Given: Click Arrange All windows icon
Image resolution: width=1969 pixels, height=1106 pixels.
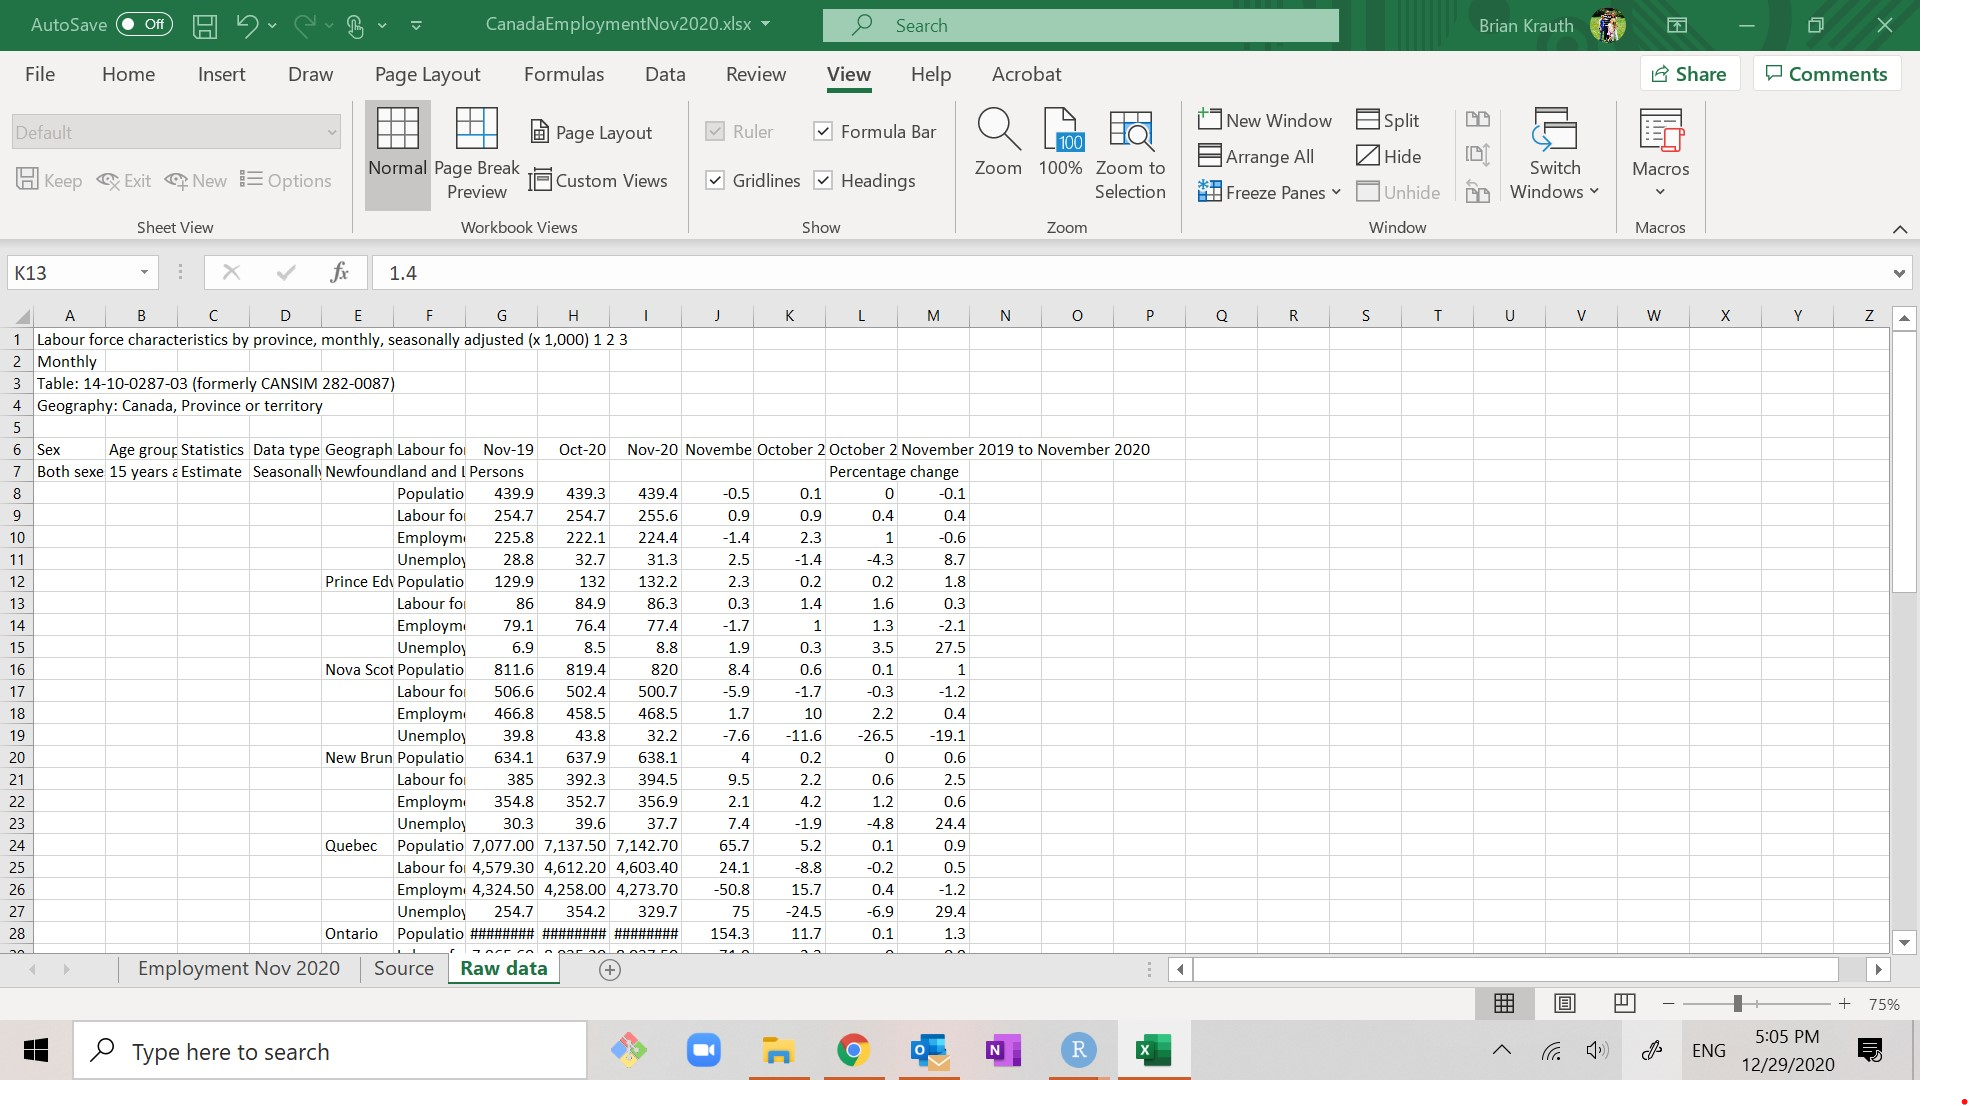Looking at the screenshot, I should click(1257, 156).
